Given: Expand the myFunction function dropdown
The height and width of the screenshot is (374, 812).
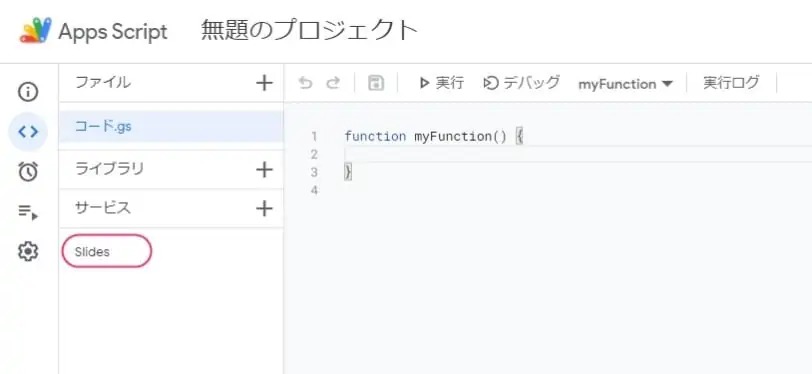Looking at the screenshot, I should pyautogui.click(x=626, y=84).
